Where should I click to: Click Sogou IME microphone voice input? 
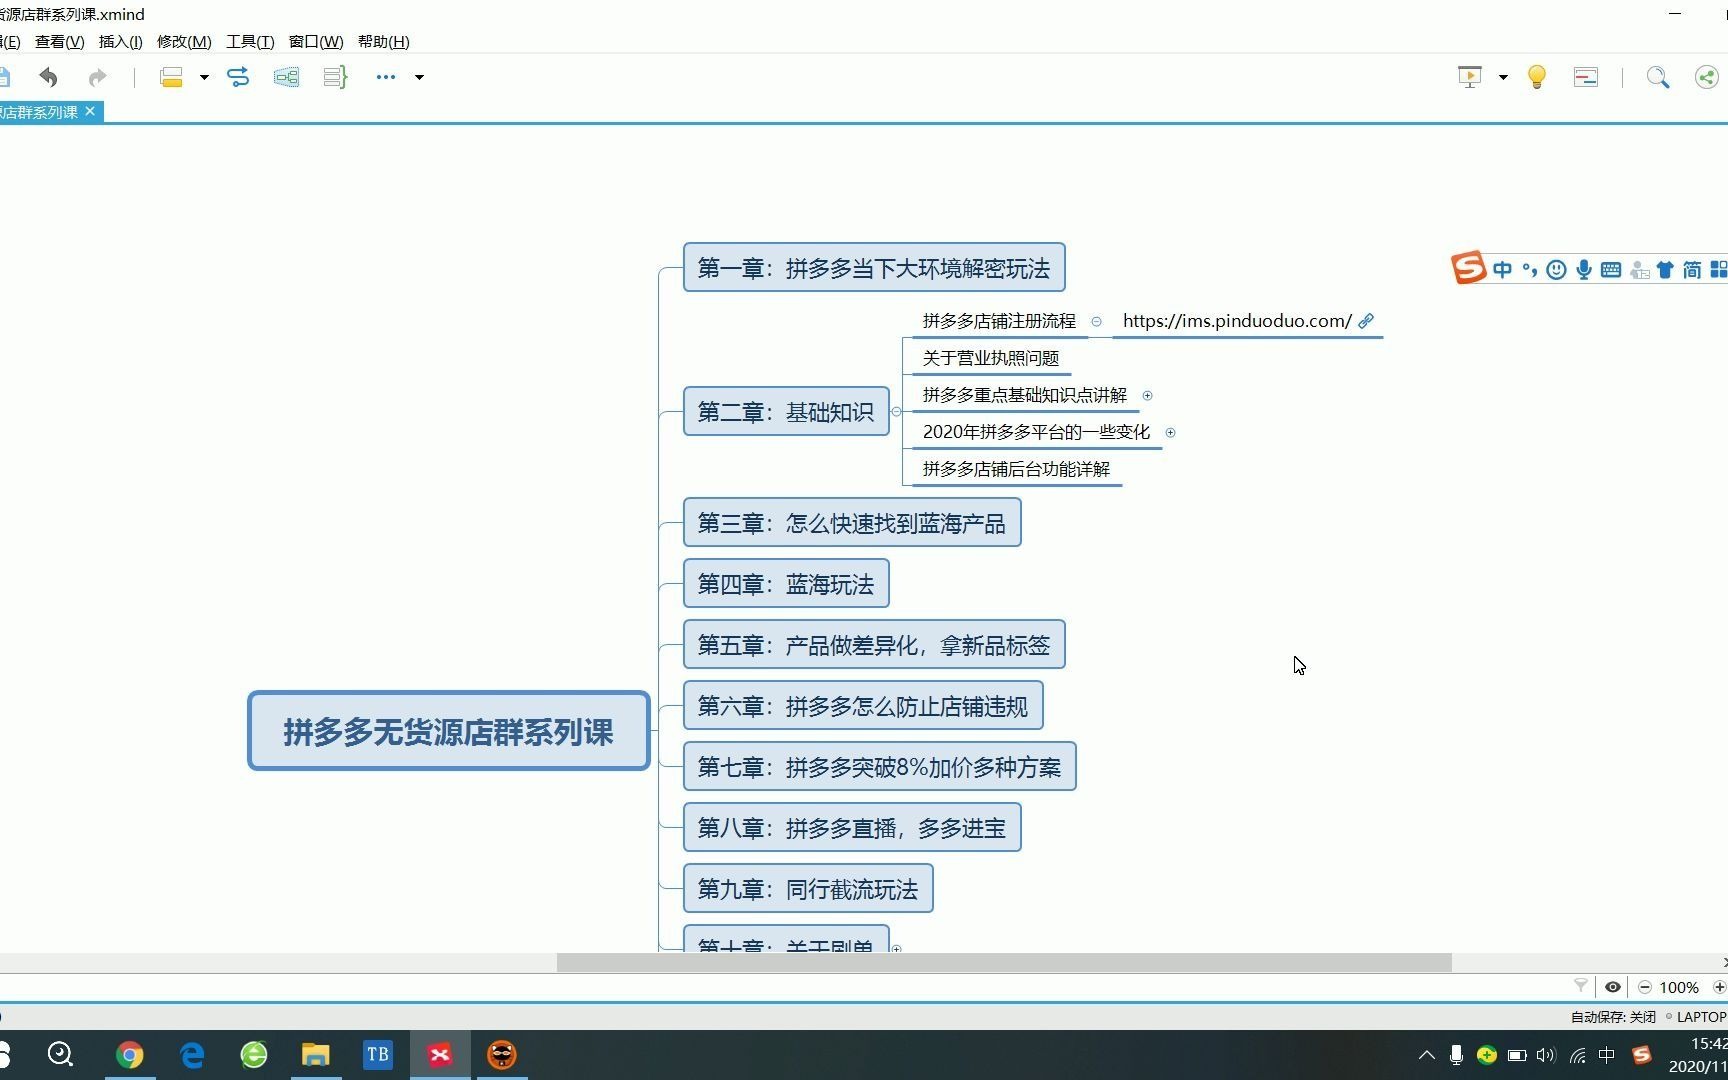tap(1584, 270)
